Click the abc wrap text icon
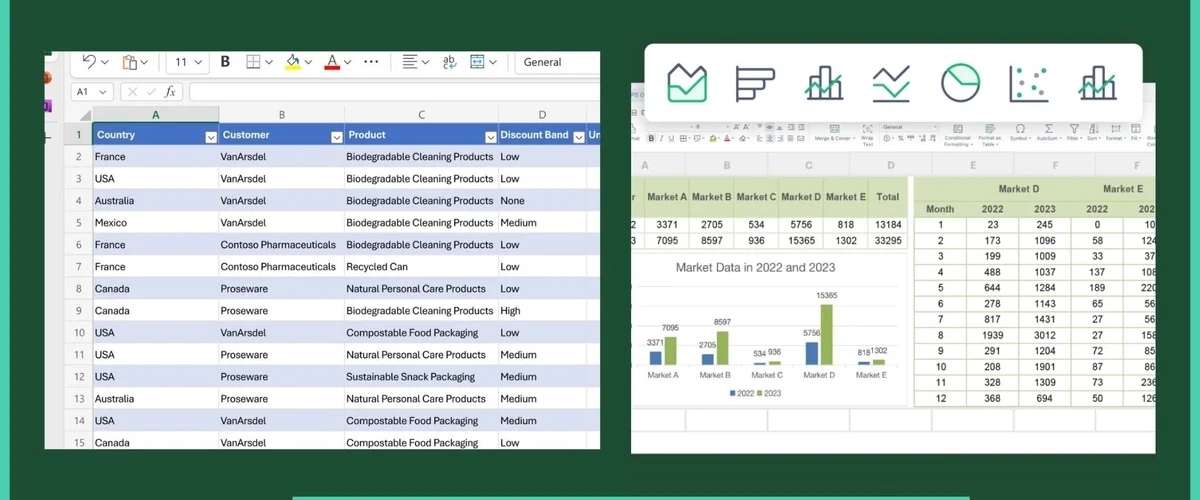 pyautogui.click(x=450, y=62)
